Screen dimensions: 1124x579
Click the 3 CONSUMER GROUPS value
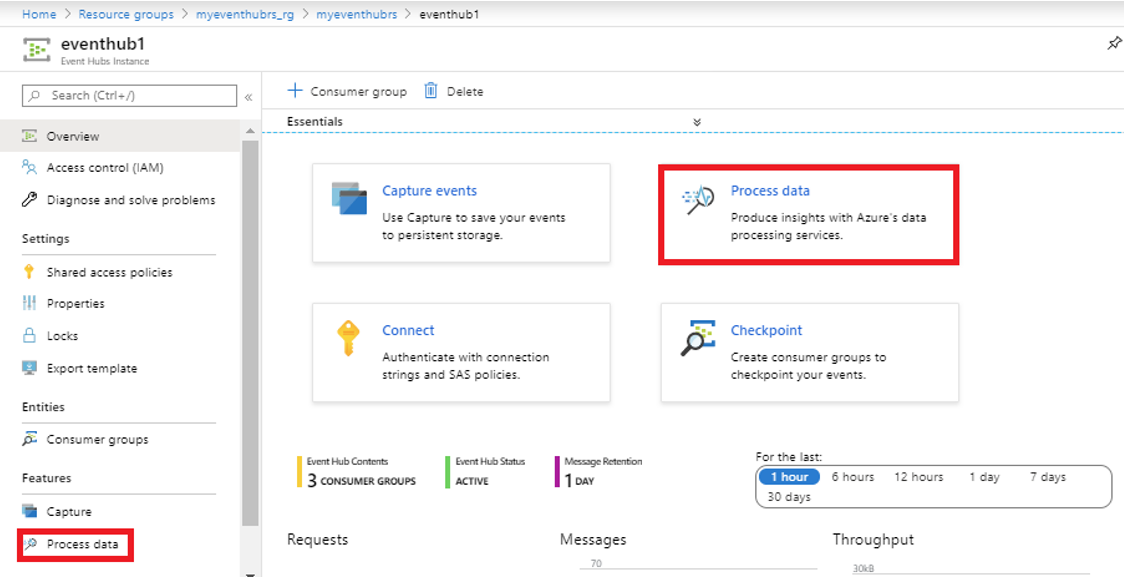(361, 481)
